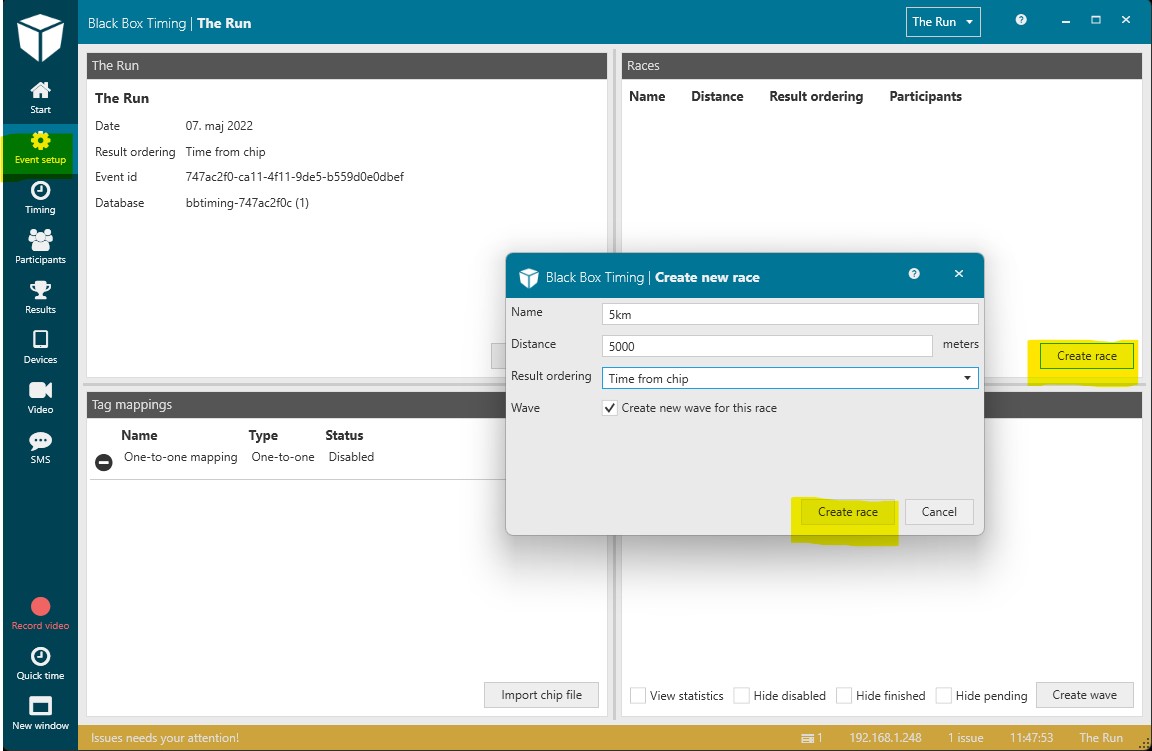Click the cube icon in the dialog title
This screenshot has height=751, width=1152.
(x=529, y=277)
